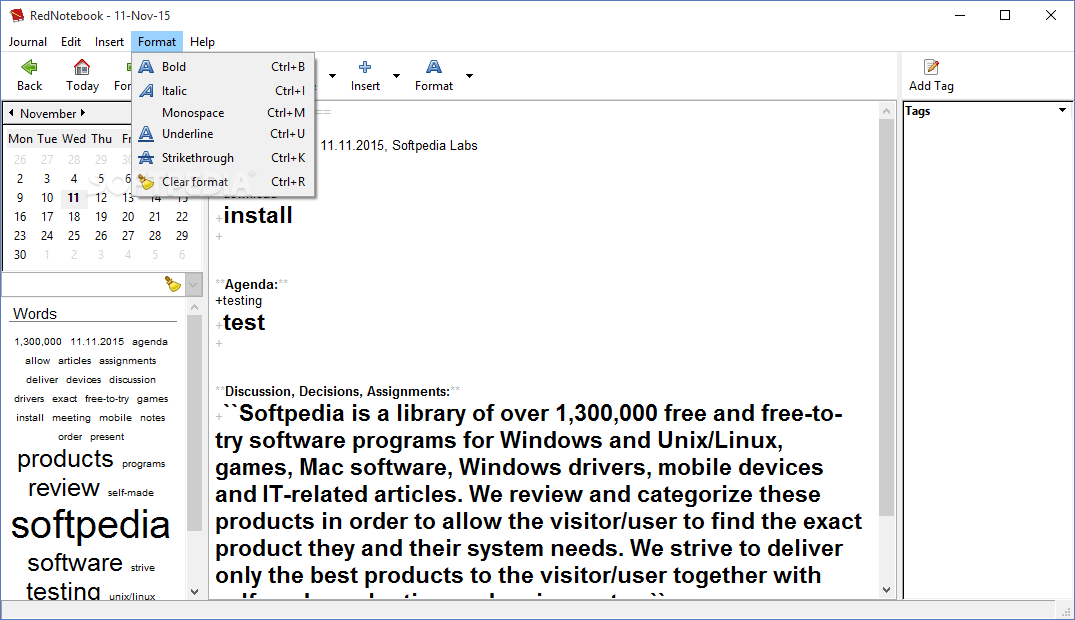Click the word 'free-to-try' in word cloud
The width and height of the screenshot is (1075, 620).
coord(106,398)
